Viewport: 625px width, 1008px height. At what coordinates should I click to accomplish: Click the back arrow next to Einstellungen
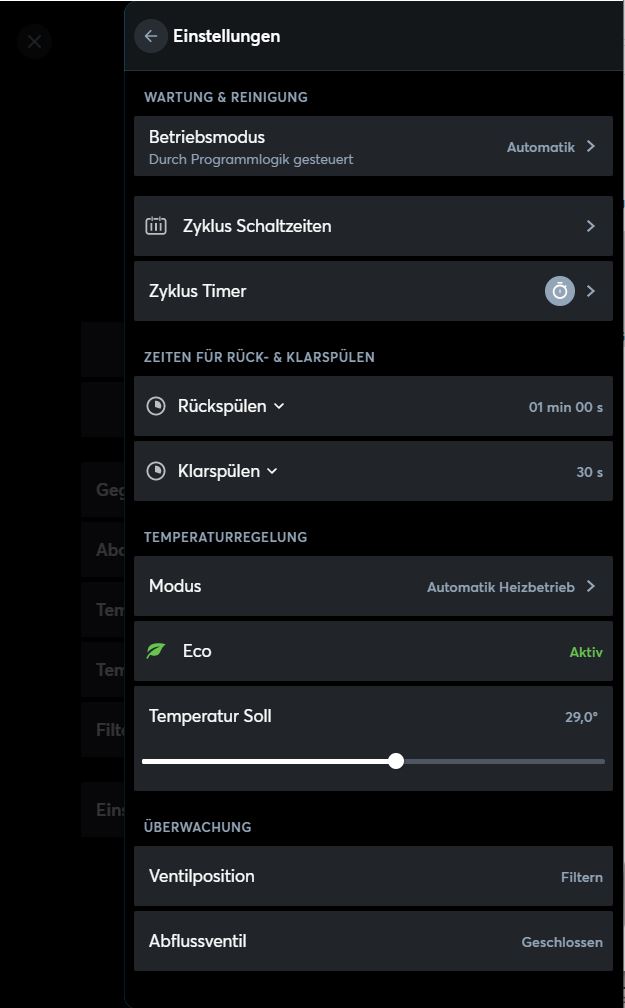coord(151,36)
